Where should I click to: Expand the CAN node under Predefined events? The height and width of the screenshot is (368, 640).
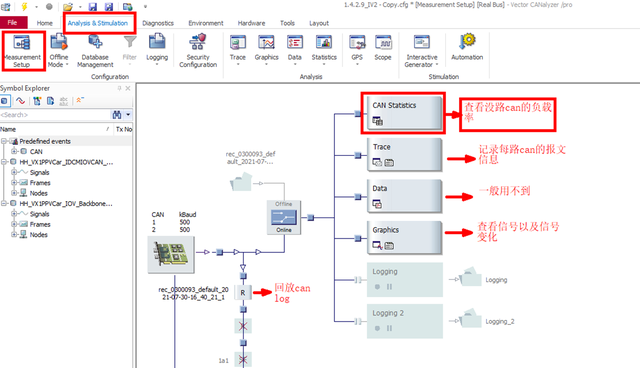(x=14, y=151)
